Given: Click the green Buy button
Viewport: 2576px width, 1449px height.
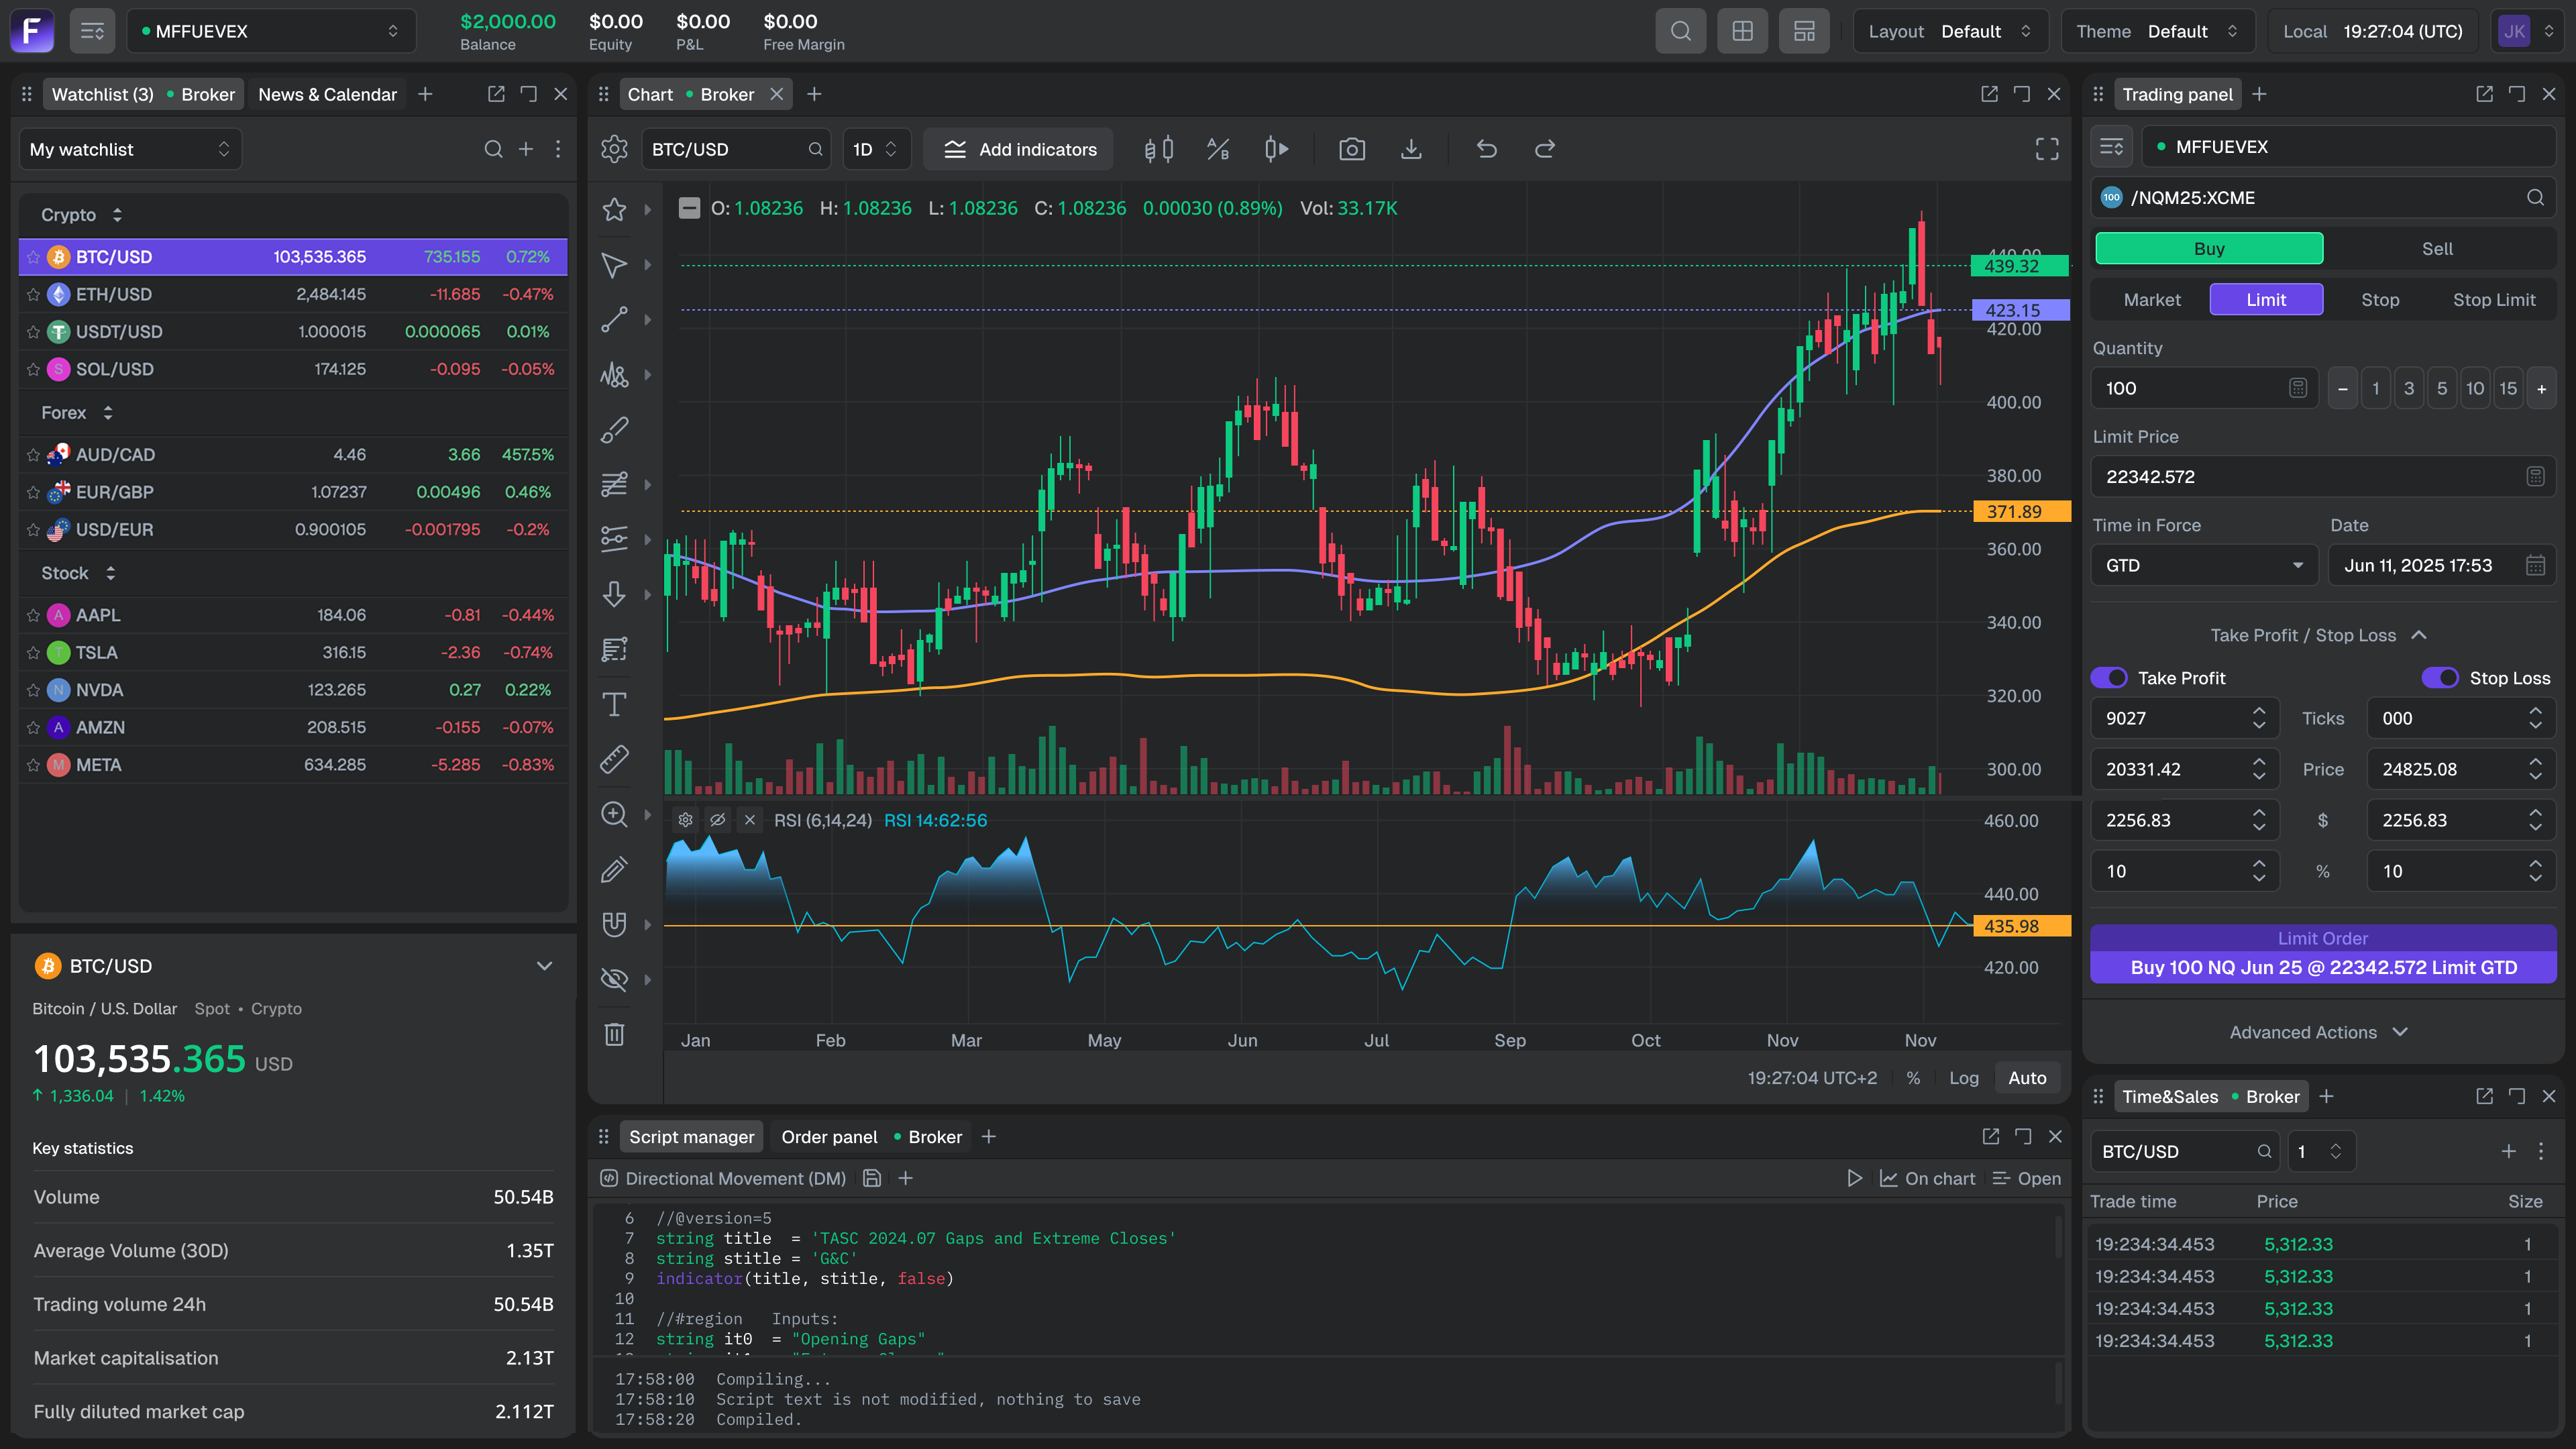Looking at the screenshot, I should 2209,249.
